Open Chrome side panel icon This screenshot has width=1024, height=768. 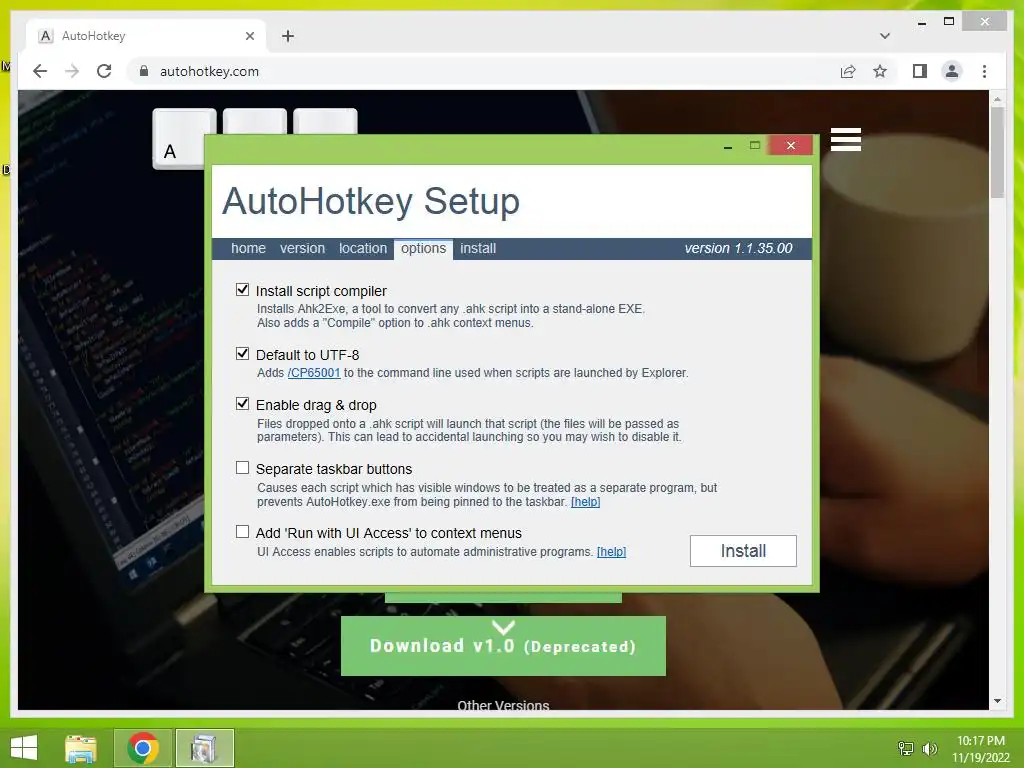pos(920,71)
